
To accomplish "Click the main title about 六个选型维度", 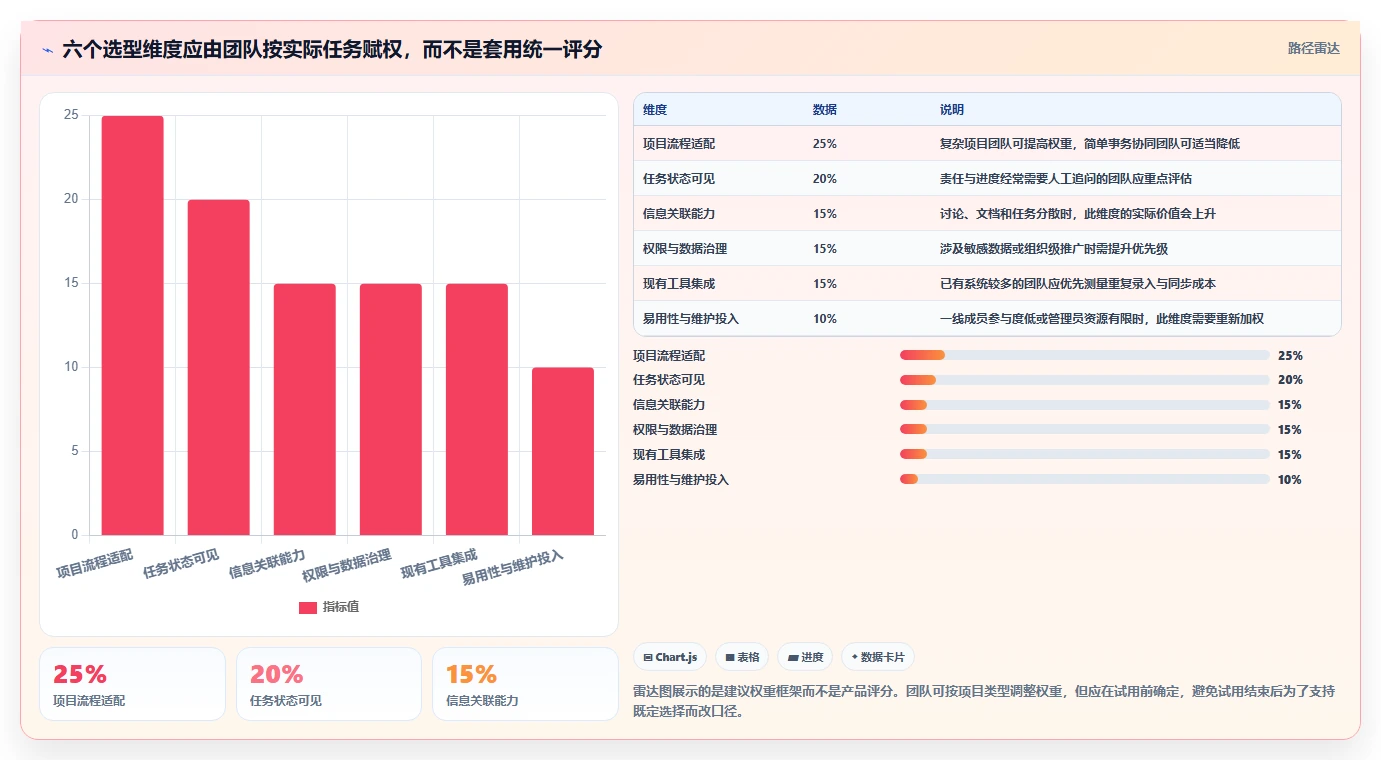I will click(x=332, y=49).
